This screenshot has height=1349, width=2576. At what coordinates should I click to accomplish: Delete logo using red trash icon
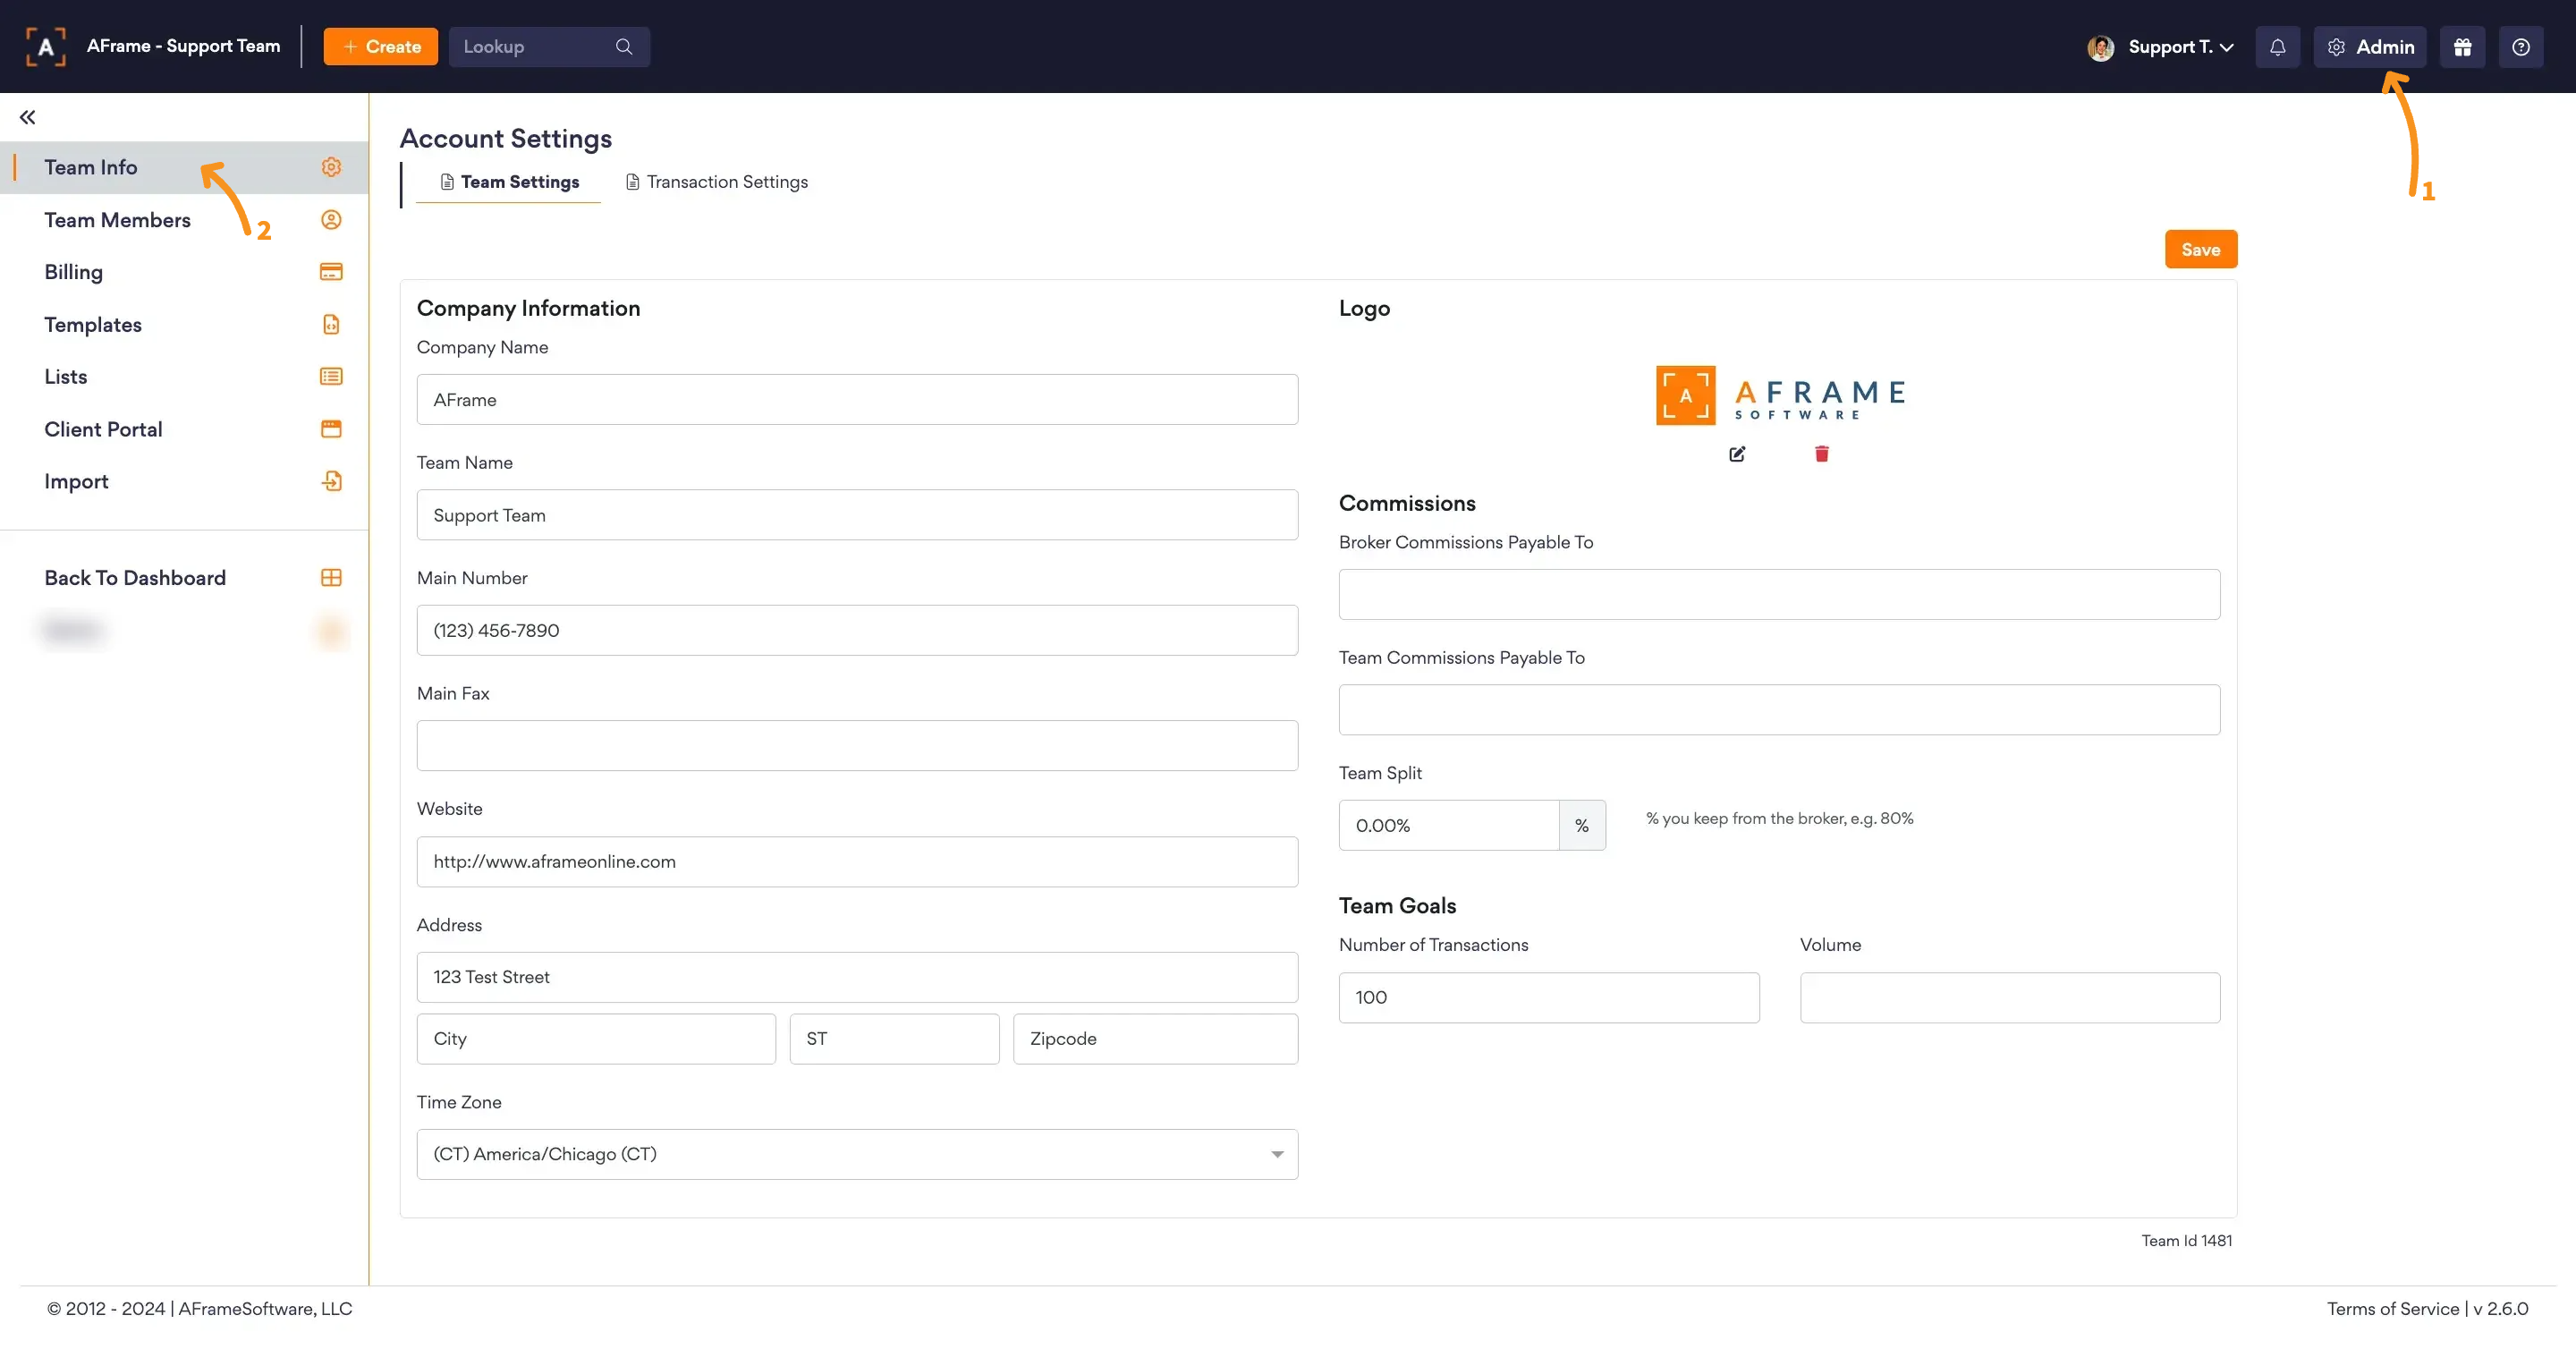tap(1821, 454)
